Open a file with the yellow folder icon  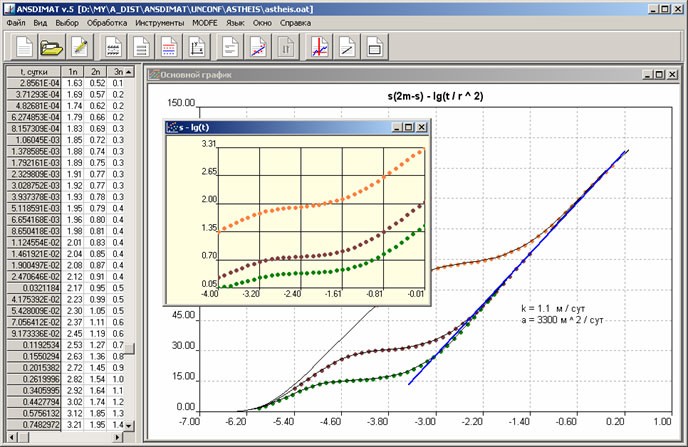[x=51, y=46]
